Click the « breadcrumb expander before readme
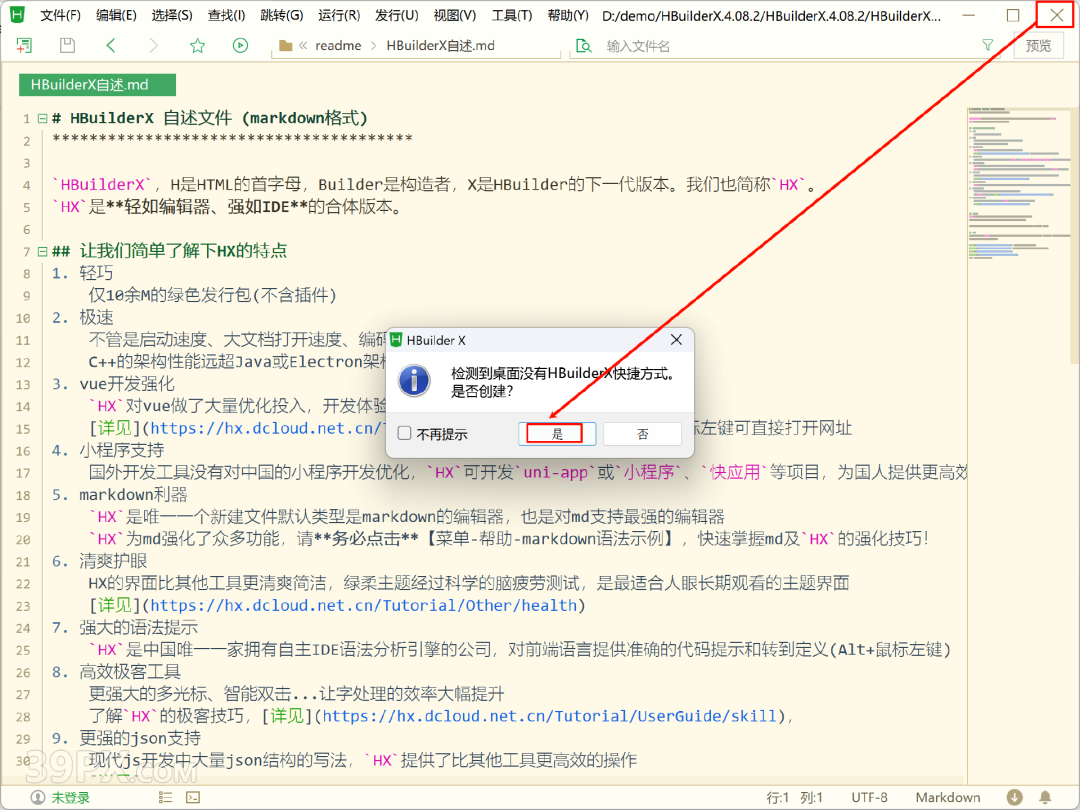Image resolution: width=1080 pixels, height=810 pixels. tap(303, 45)
